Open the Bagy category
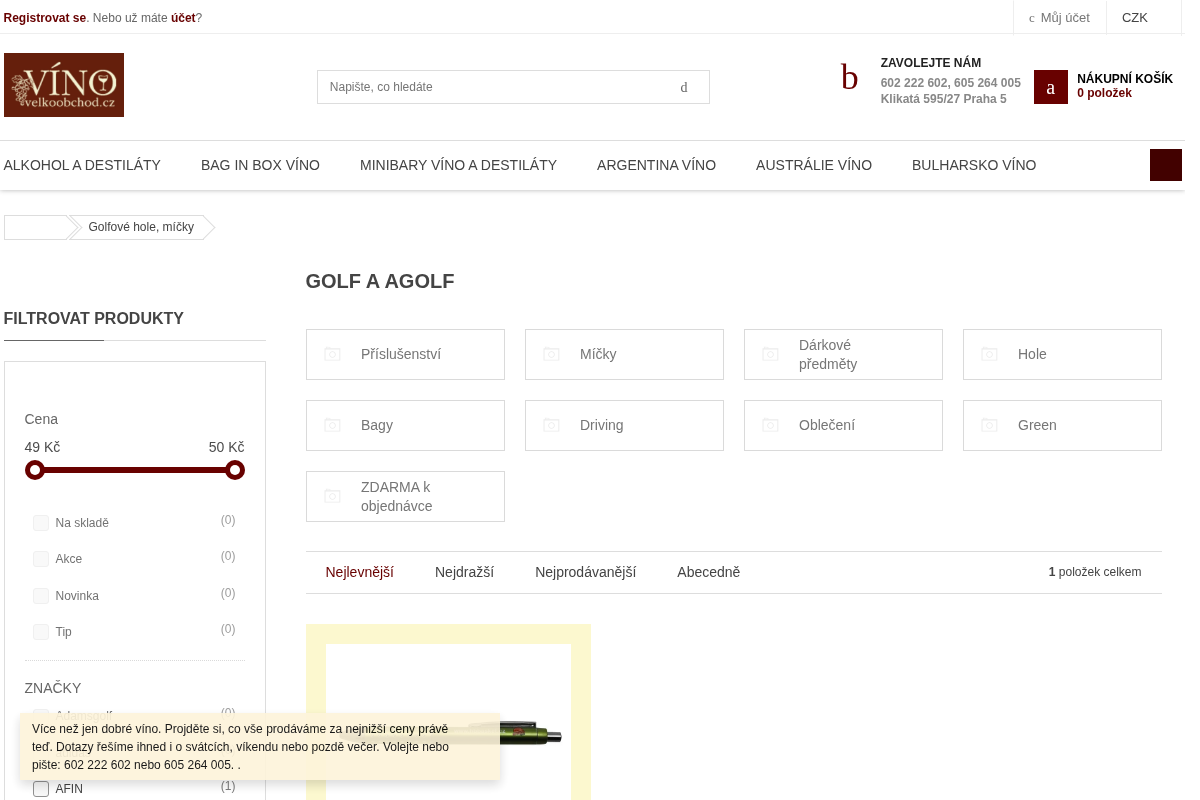 [x=405, y=425]
